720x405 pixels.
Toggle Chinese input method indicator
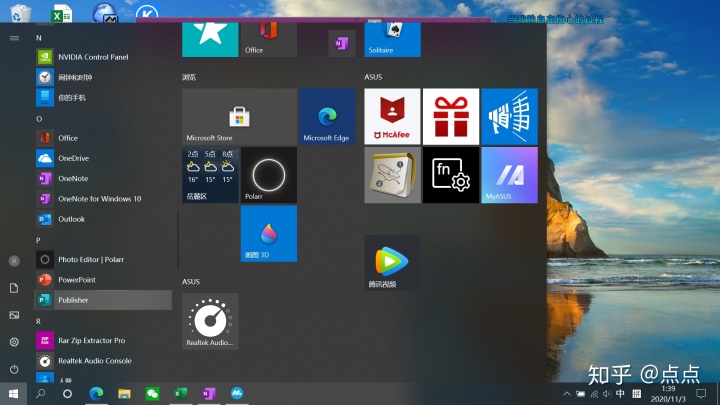[620, 394]
